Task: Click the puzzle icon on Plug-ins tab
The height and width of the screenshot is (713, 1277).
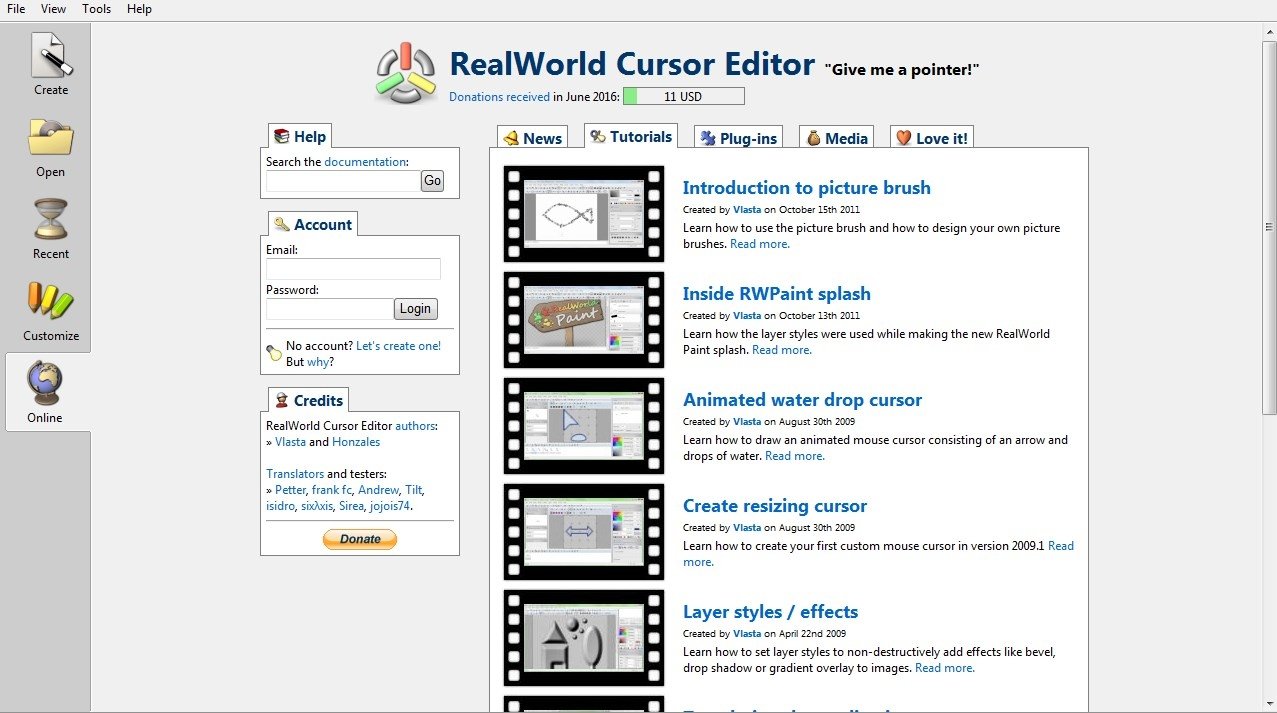Action: tap(708, 139)
